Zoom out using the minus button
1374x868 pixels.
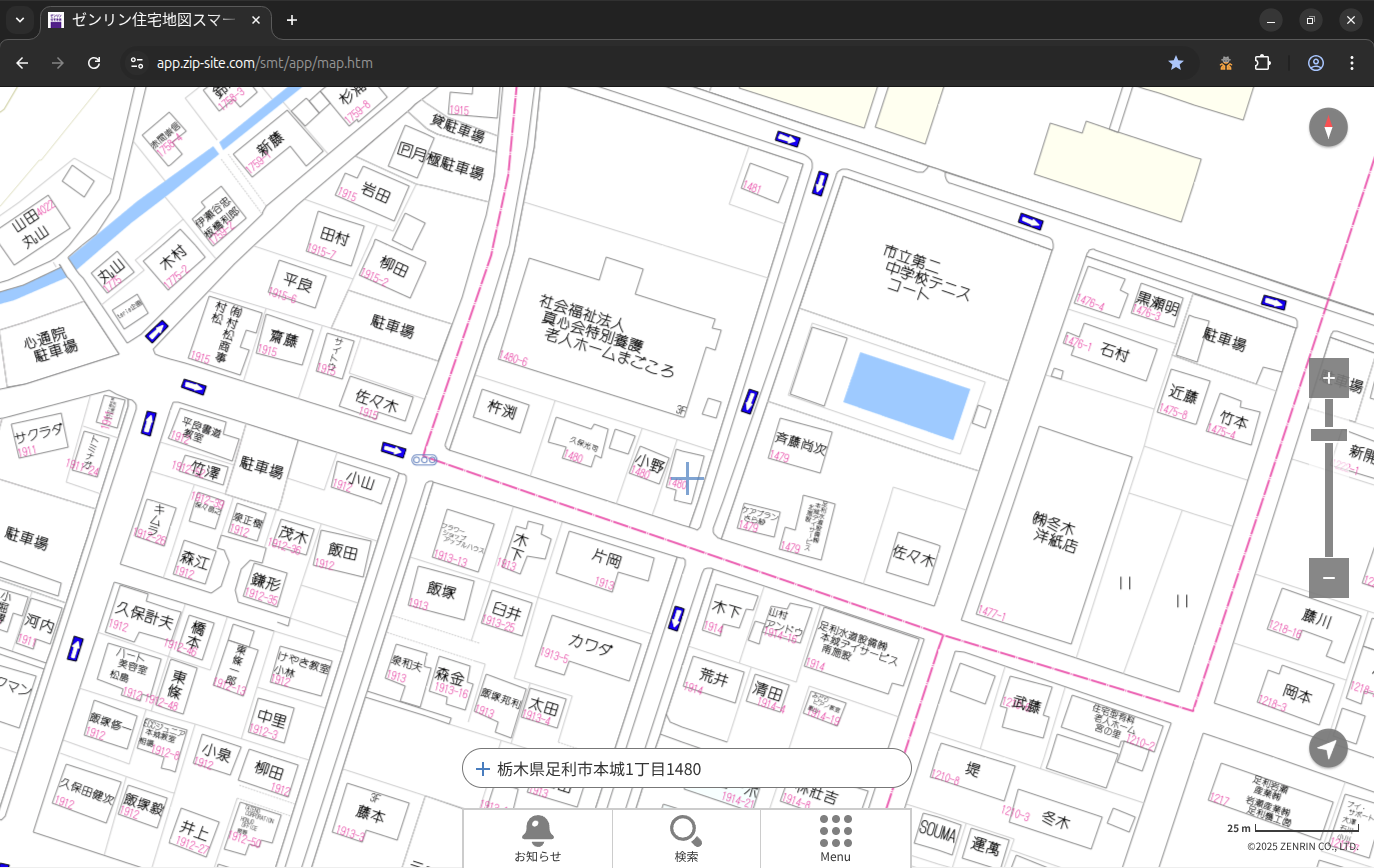pyautogui.click(x=1328, y=578)
